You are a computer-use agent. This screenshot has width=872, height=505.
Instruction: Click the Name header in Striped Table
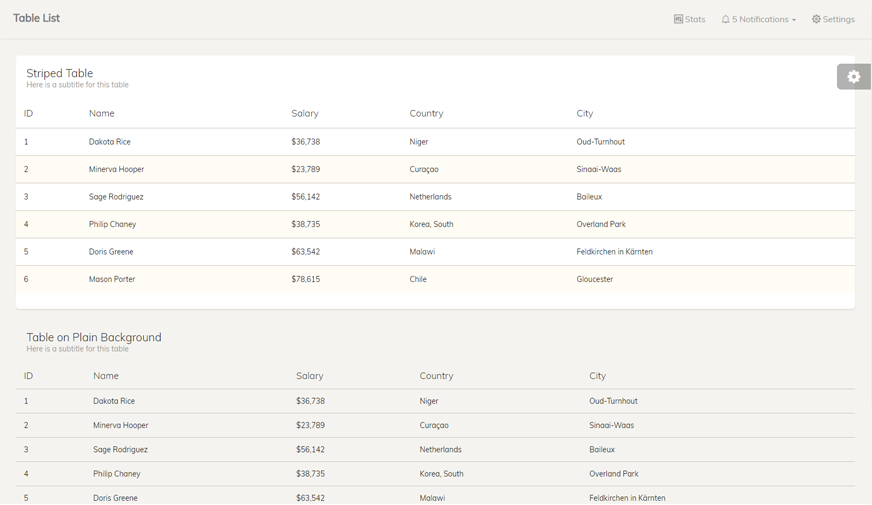[102, 113]
